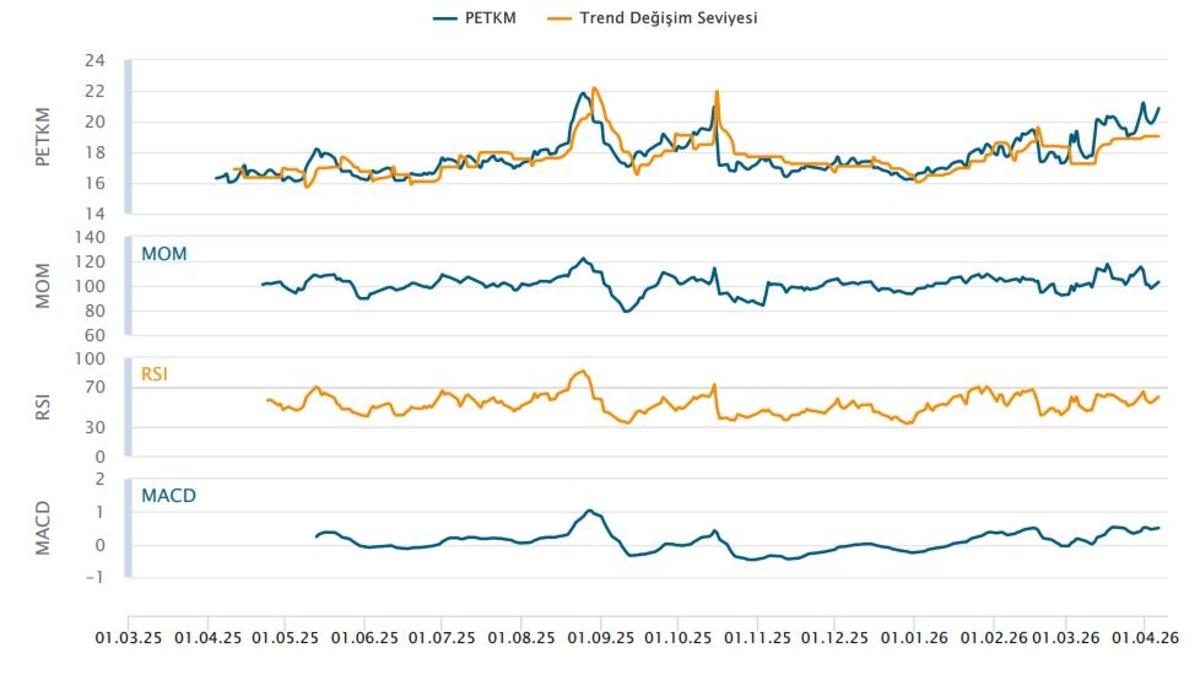
Task: Click the 01.06.25 x-axis date label
Action: click(364, 637)
